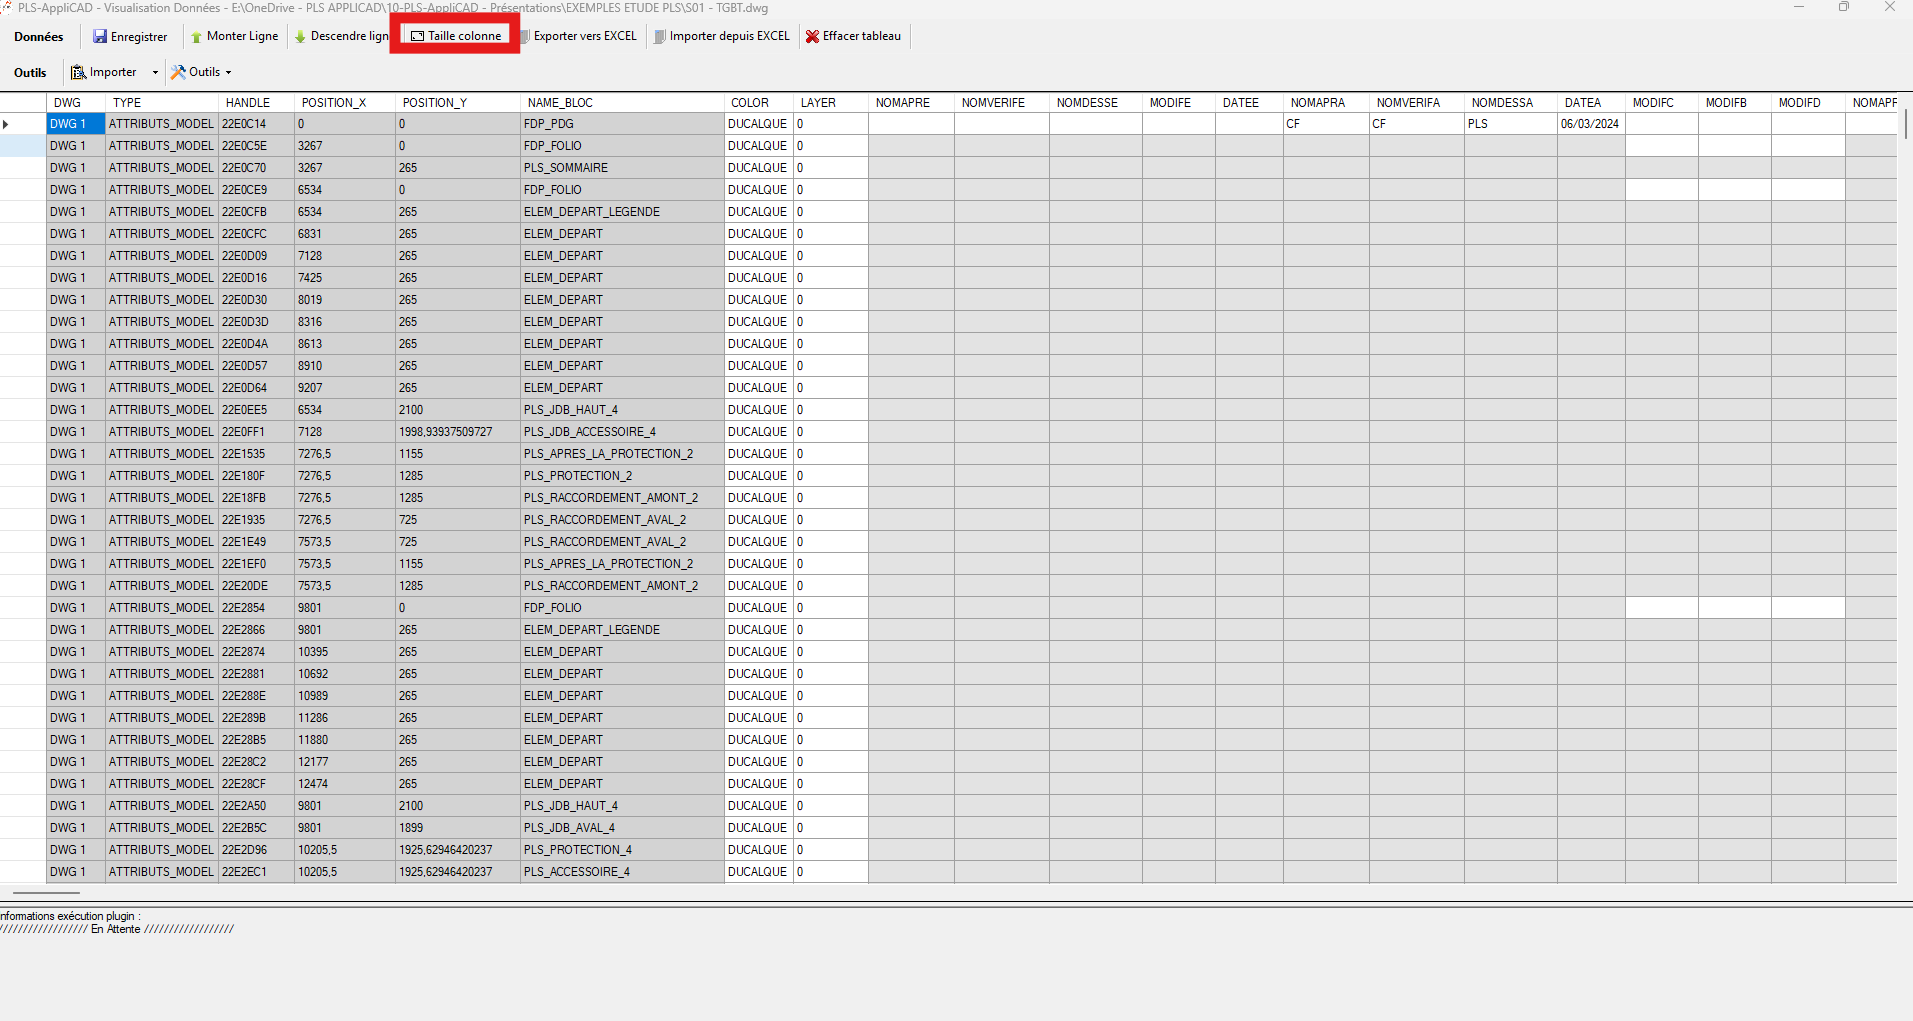Click the Importer clipboard icon
1913x1021 pixels.
(78, 73)
